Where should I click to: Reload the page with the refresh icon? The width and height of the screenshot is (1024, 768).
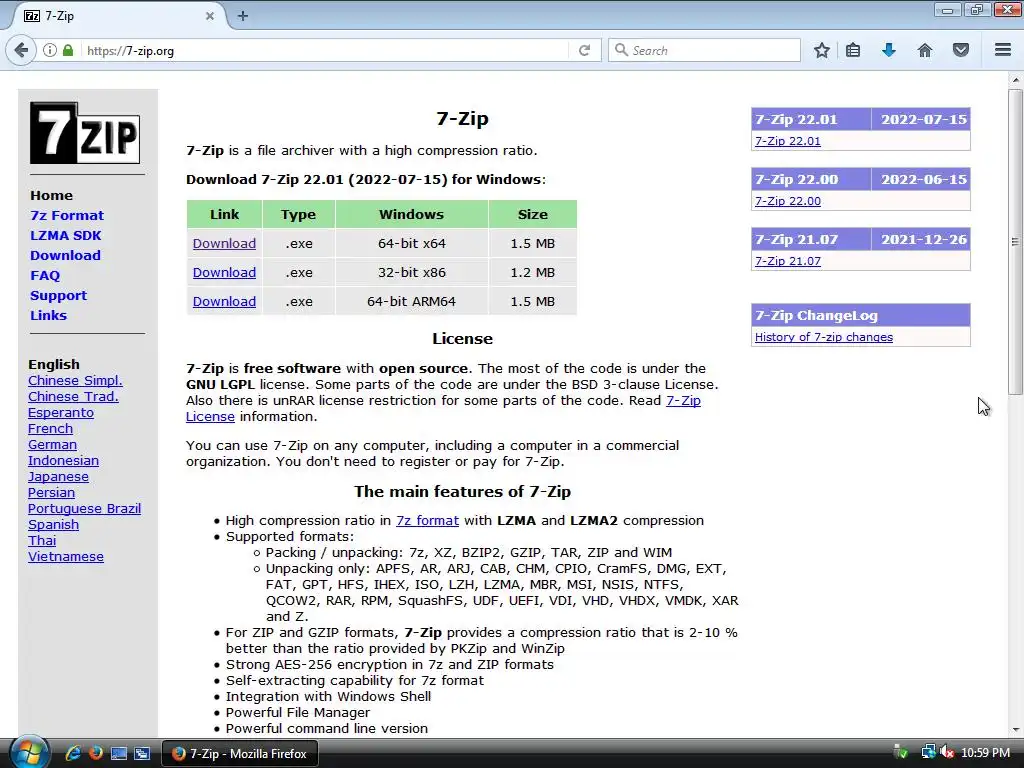point(584,50)
